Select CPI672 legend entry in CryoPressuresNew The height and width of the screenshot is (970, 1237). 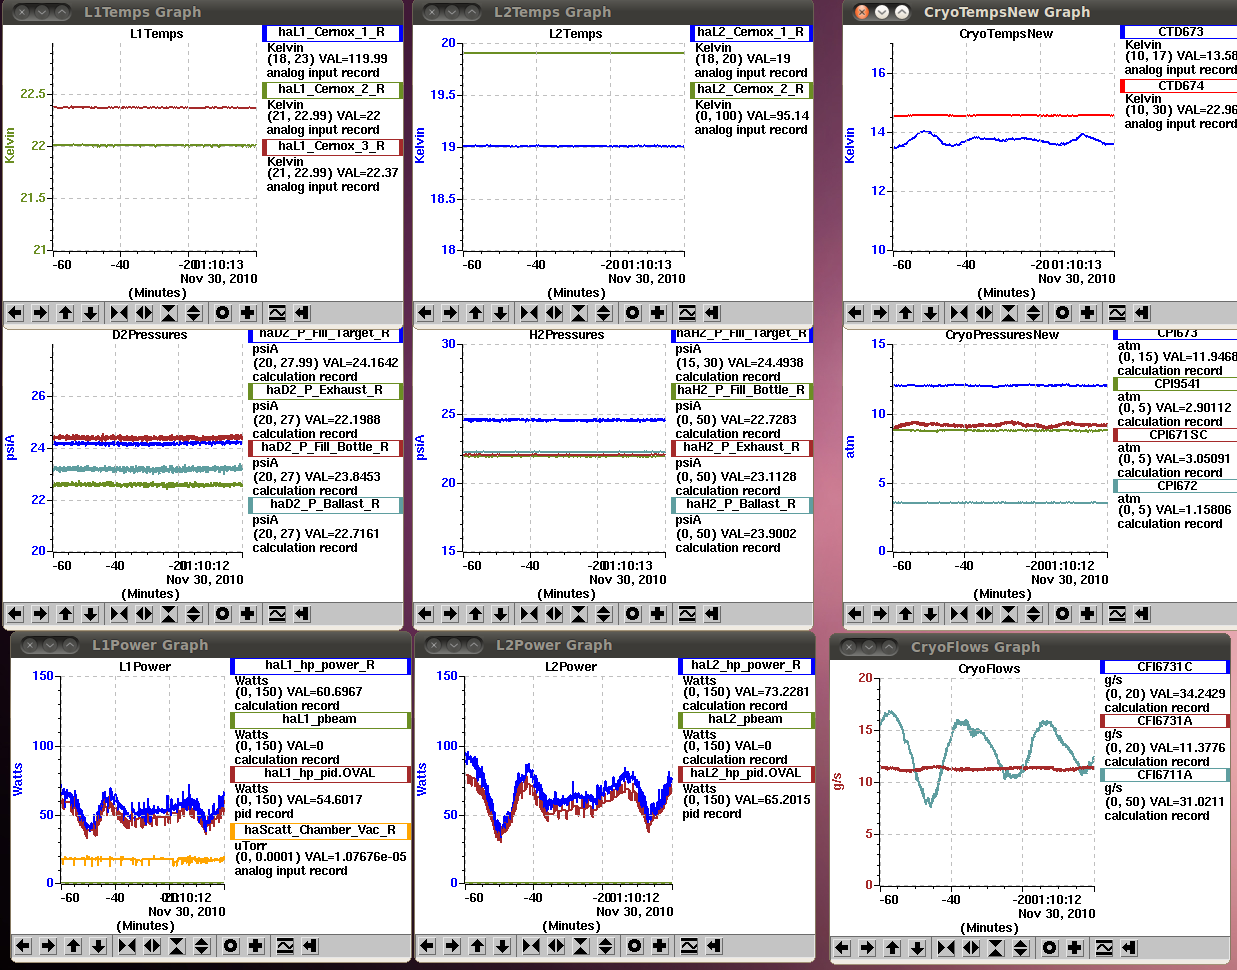tap(1176, 486)
